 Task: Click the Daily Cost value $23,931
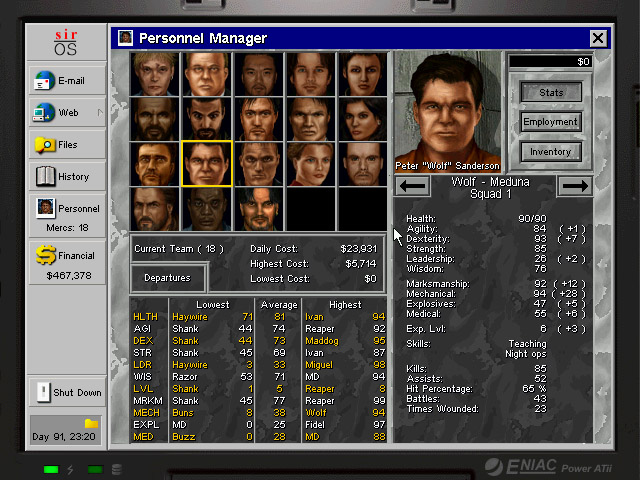tap(358, 249)
